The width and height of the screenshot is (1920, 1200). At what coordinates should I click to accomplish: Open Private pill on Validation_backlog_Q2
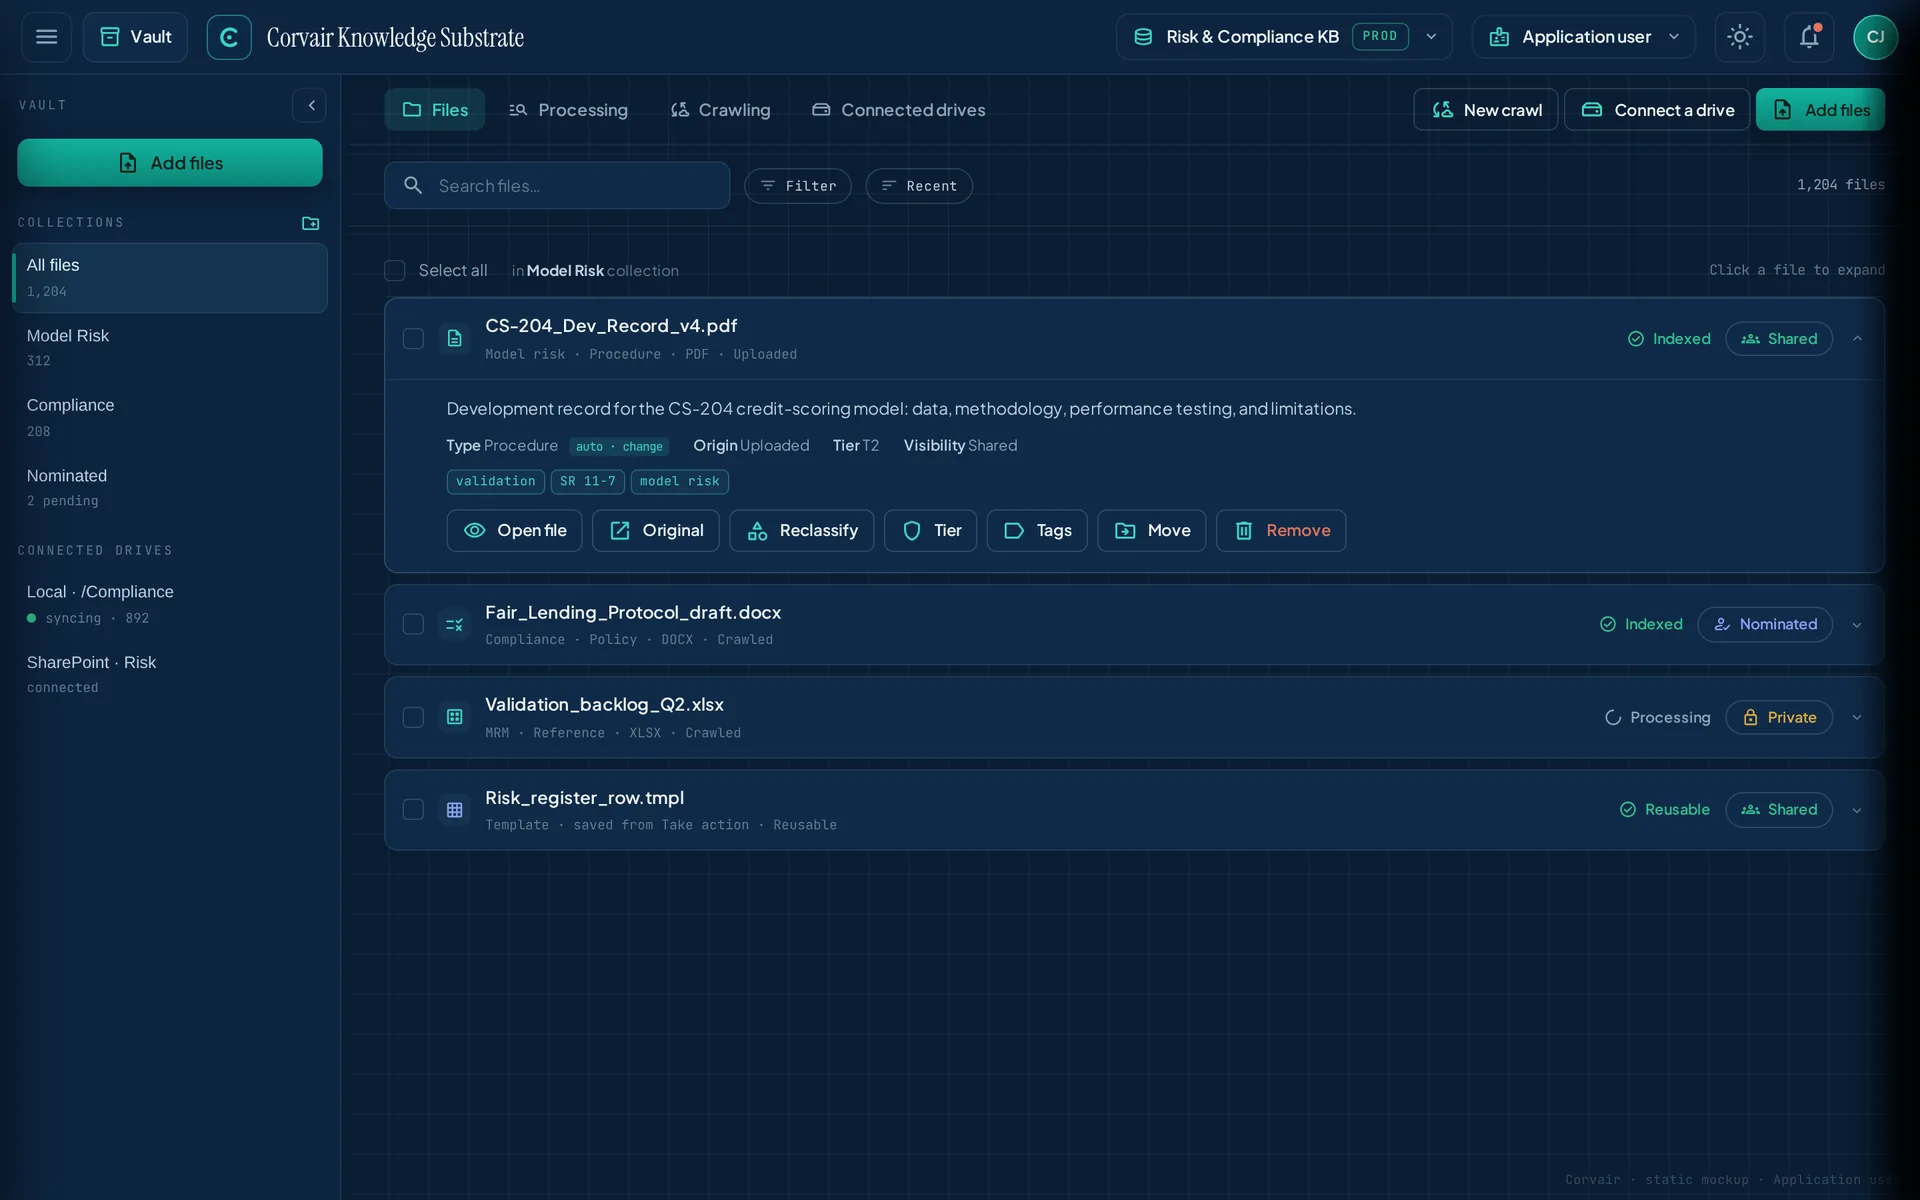1779,717
